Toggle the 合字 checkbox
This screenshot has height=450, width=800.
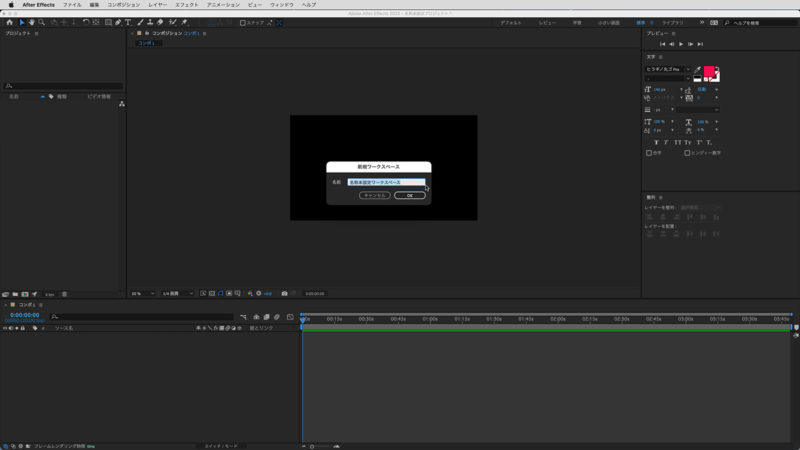[649, 153]
